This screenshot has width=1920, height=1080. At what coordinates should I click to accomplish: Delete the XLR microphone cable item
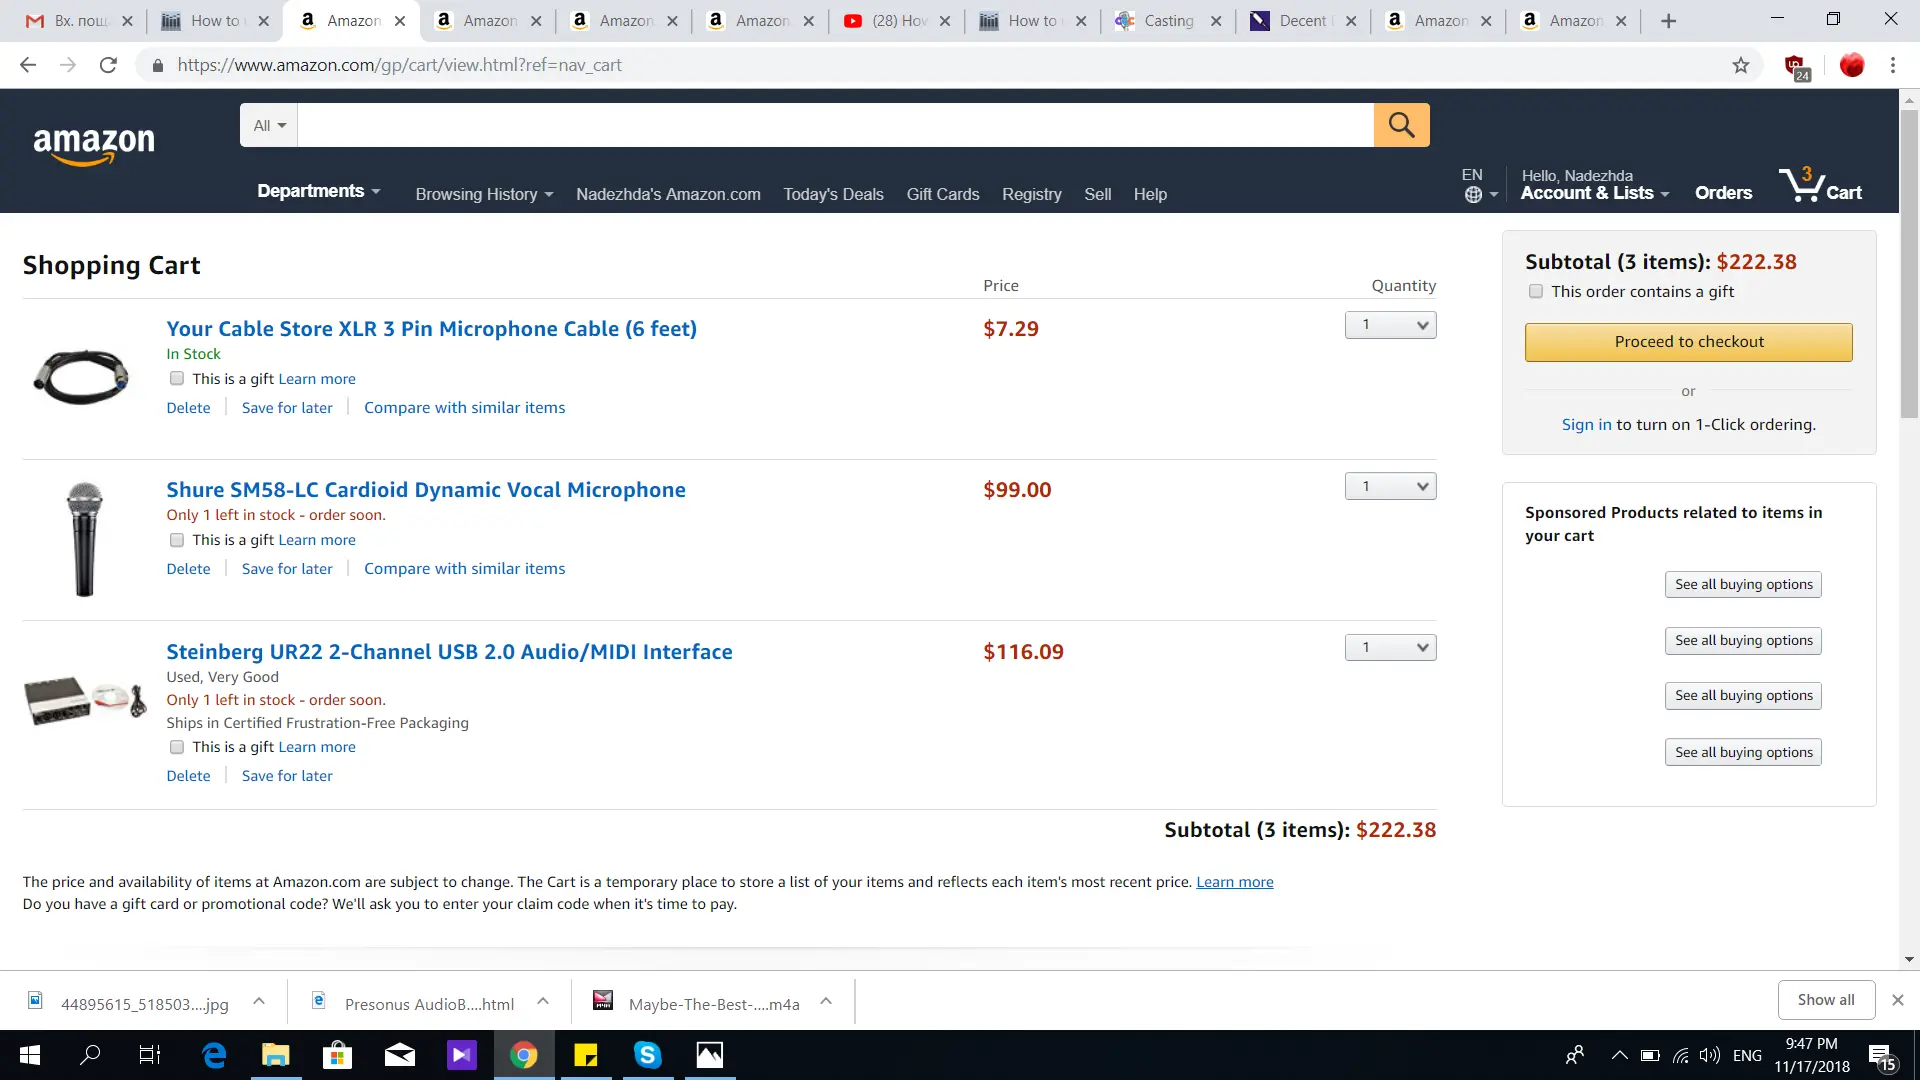click(x=188, y=408)
